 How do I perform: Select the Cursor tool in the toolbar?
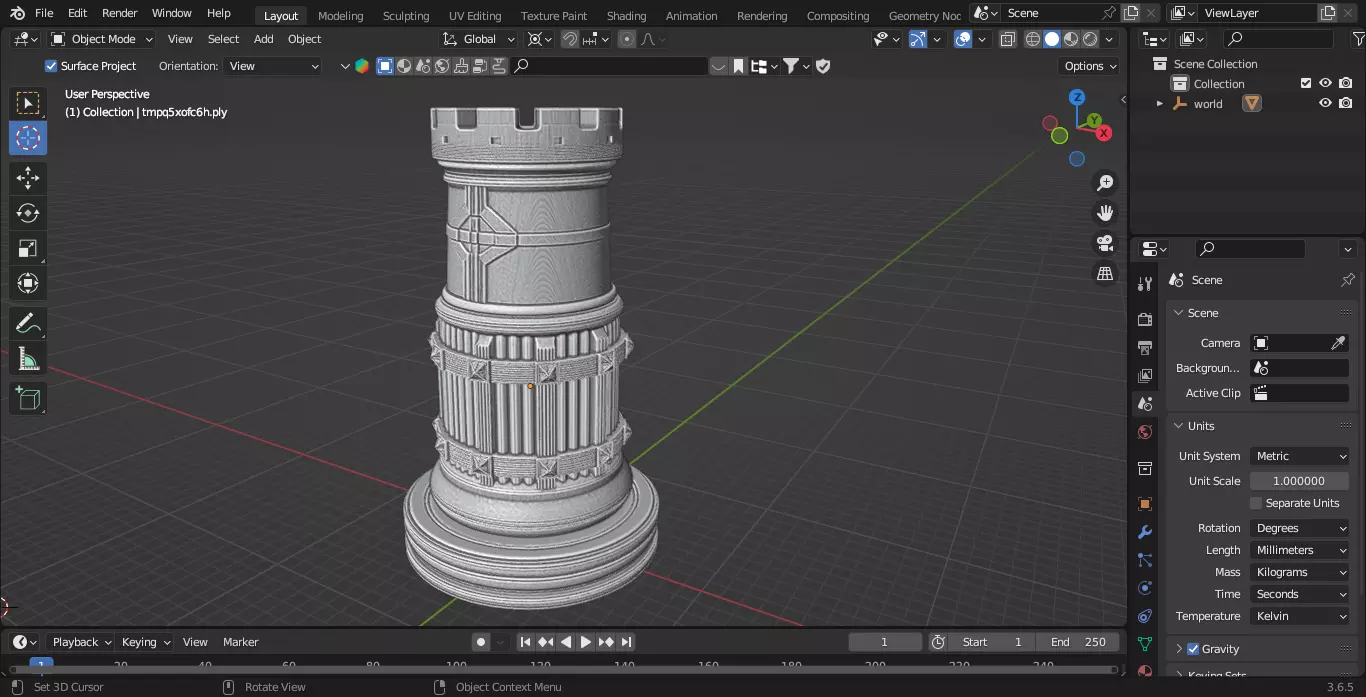(28, 138)
